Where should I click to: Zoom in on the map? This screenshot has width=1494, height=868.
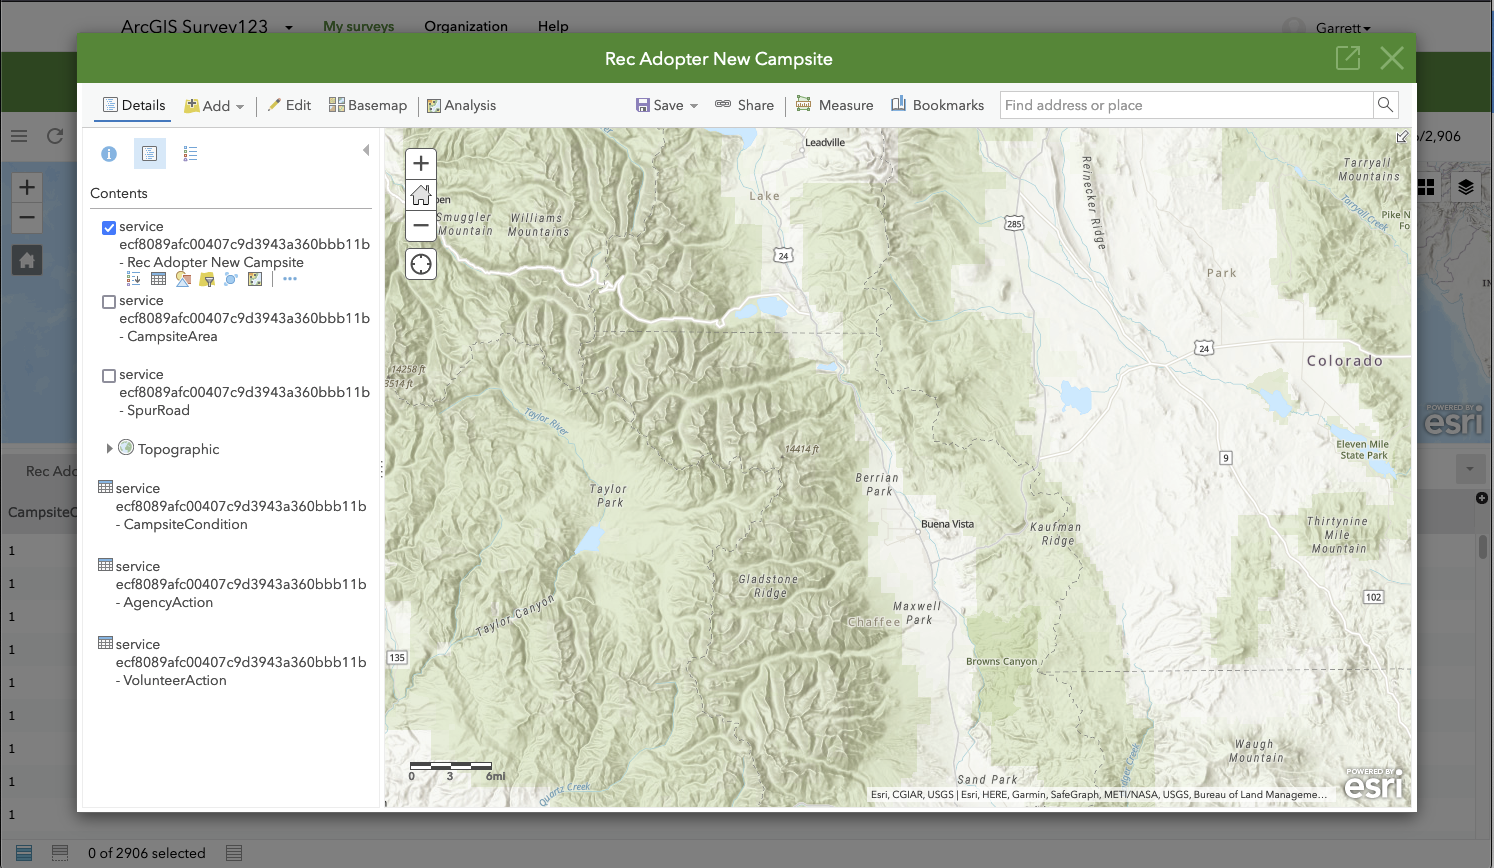click(x=421, y=164)
